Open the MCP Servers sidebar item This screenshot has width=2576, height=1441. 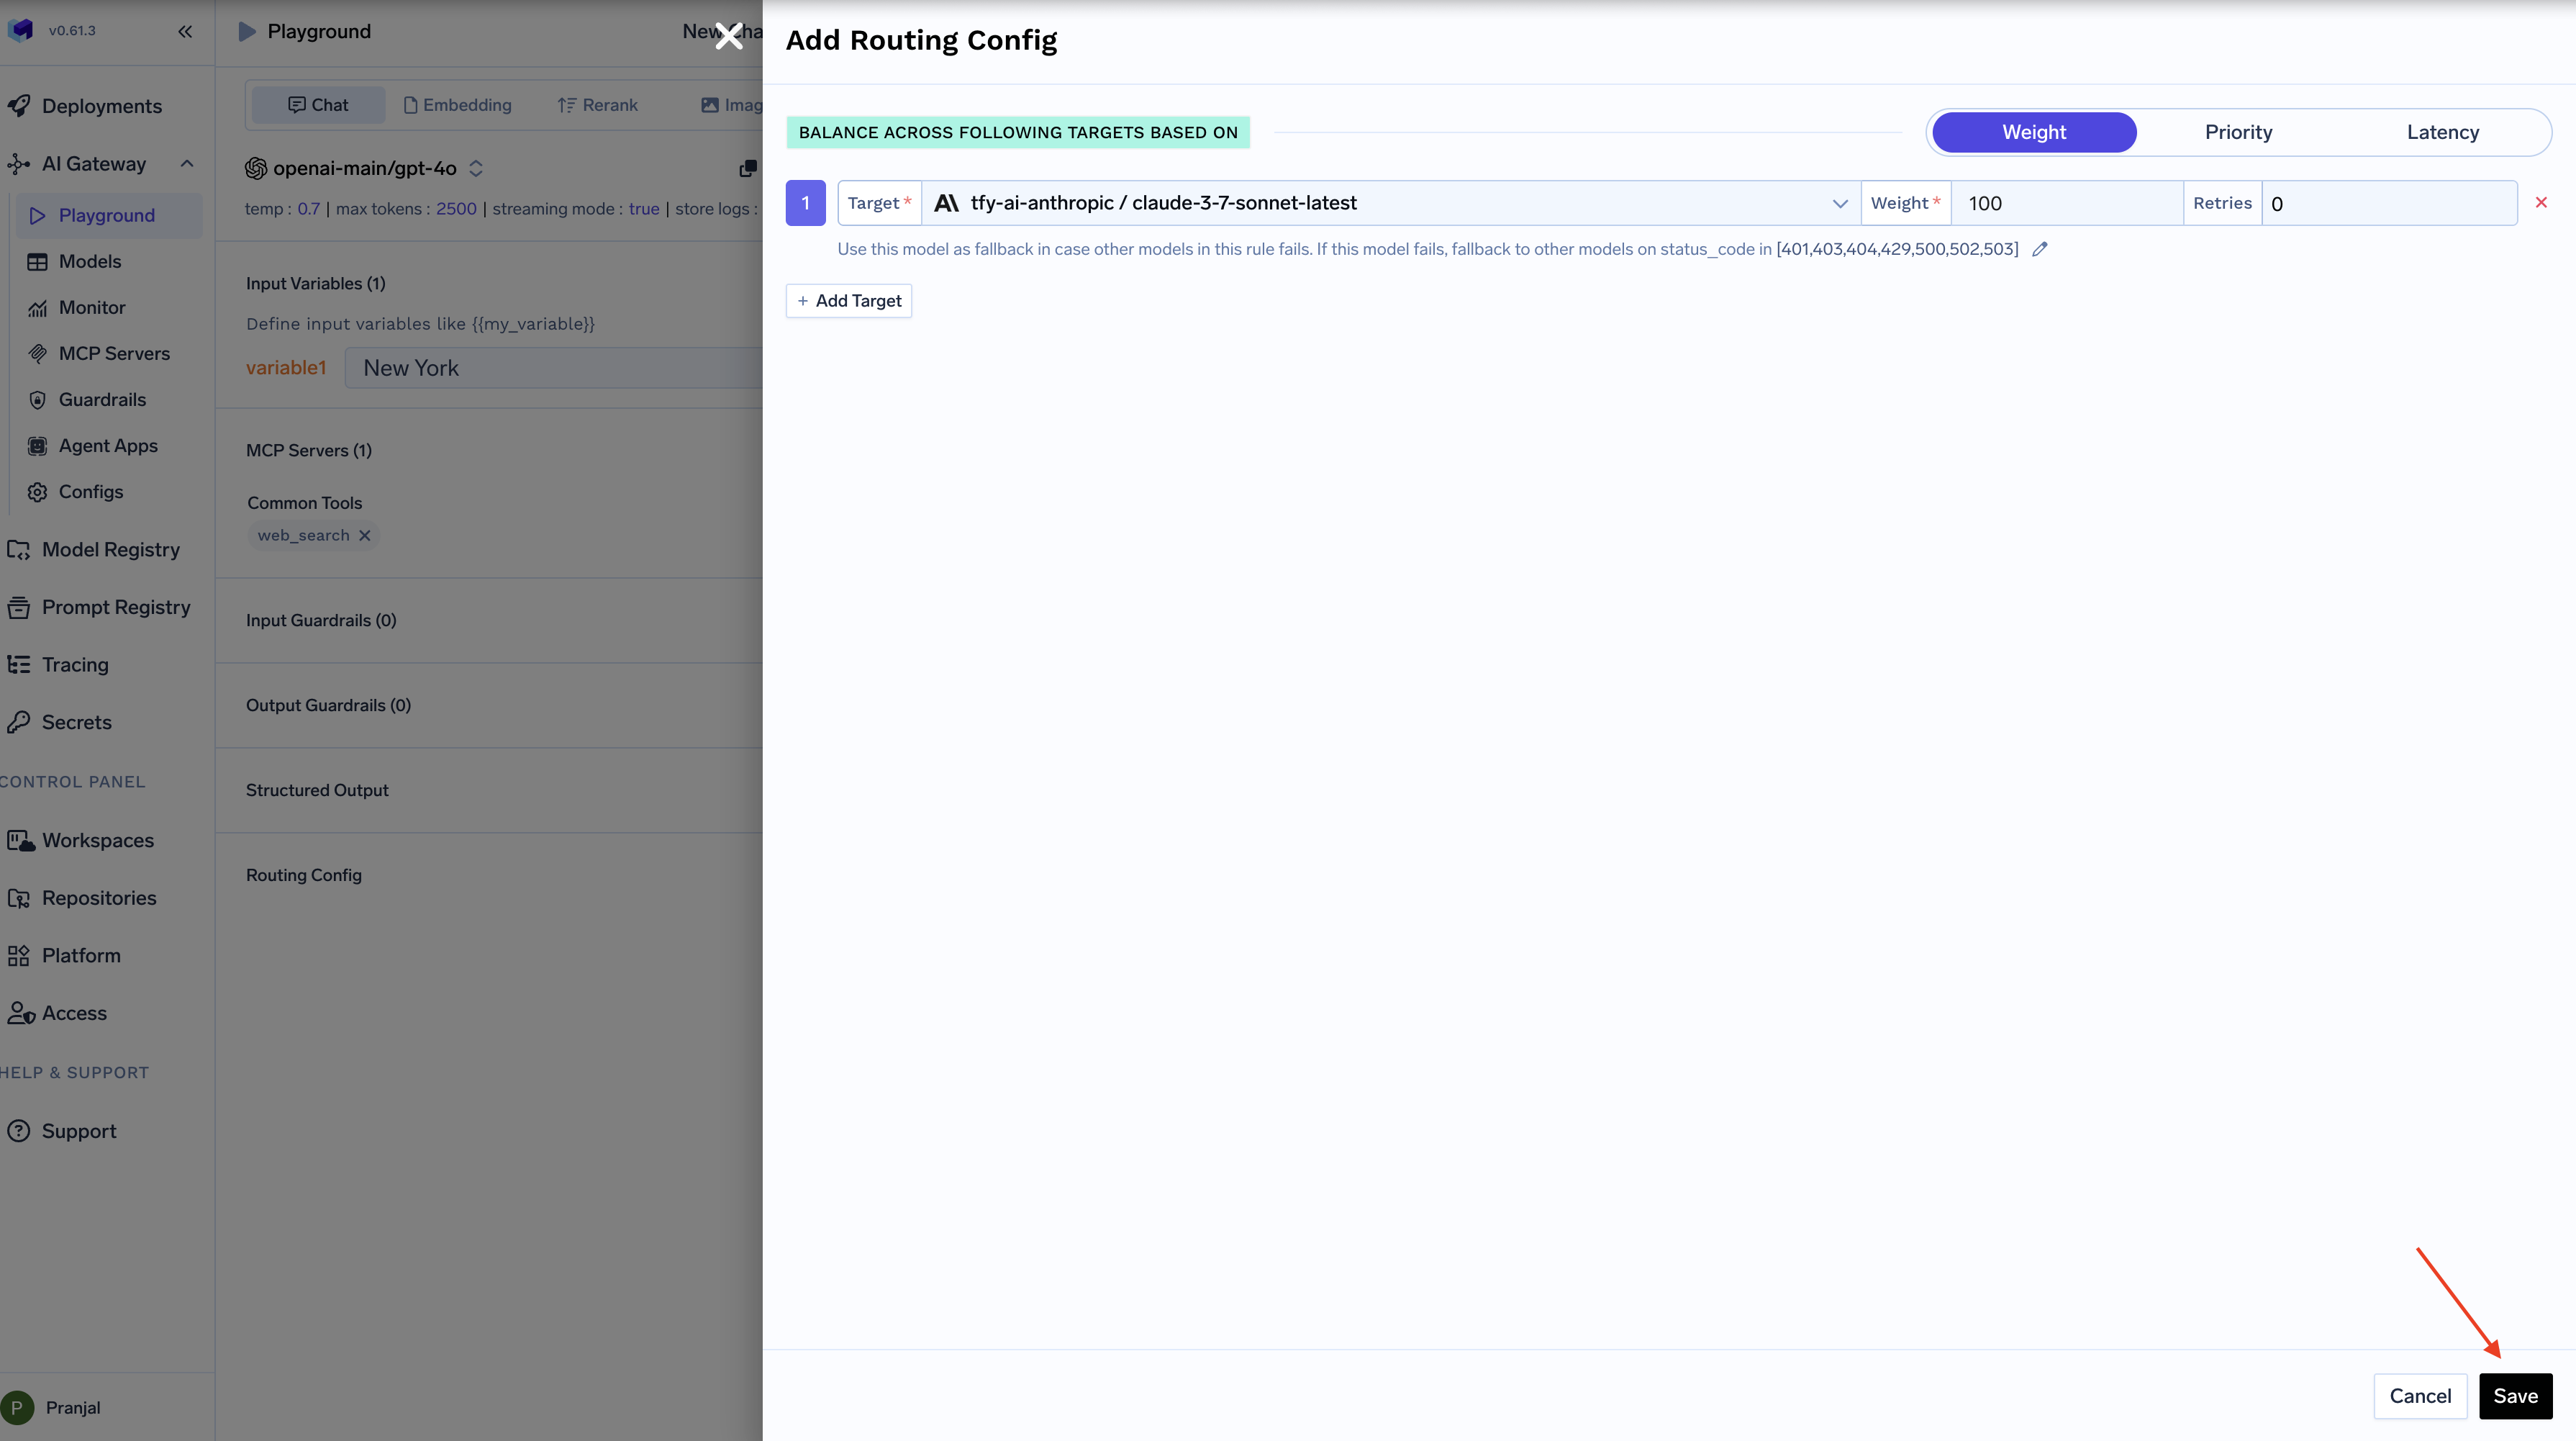[x=113, y=353]
